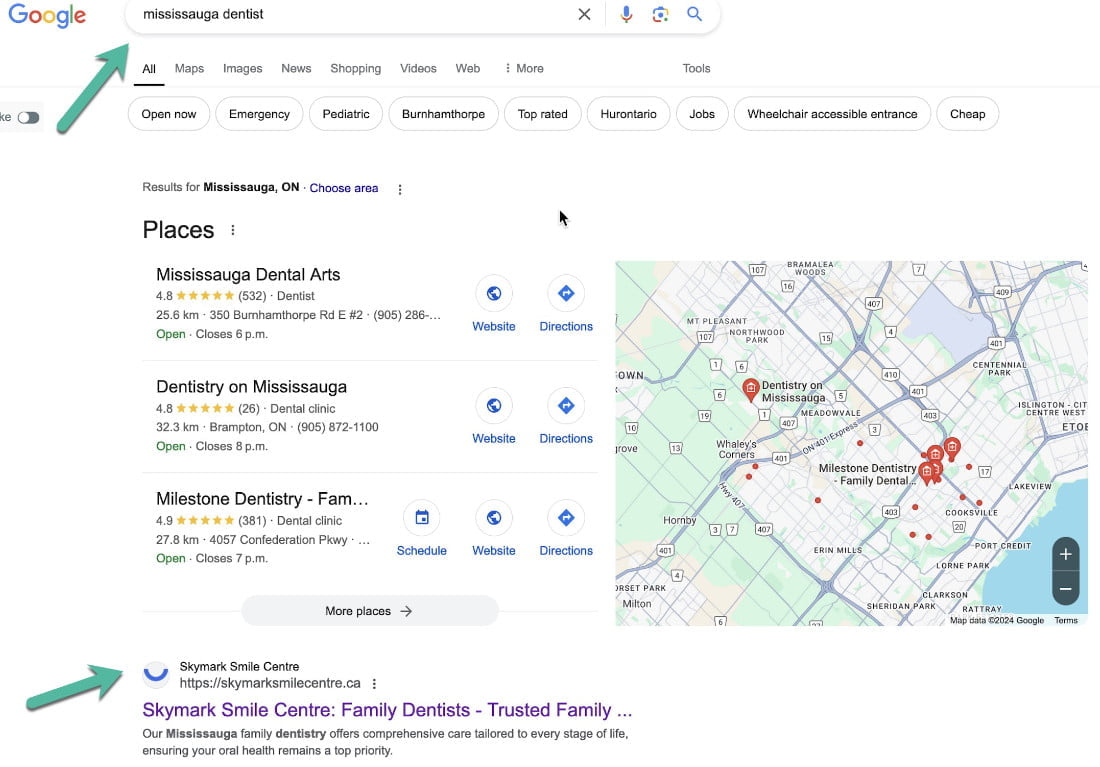Image resolution: width=1100 pixels, height=767 pixels.
Task: Click inside the search input field
Action: (x=350, y=14)
